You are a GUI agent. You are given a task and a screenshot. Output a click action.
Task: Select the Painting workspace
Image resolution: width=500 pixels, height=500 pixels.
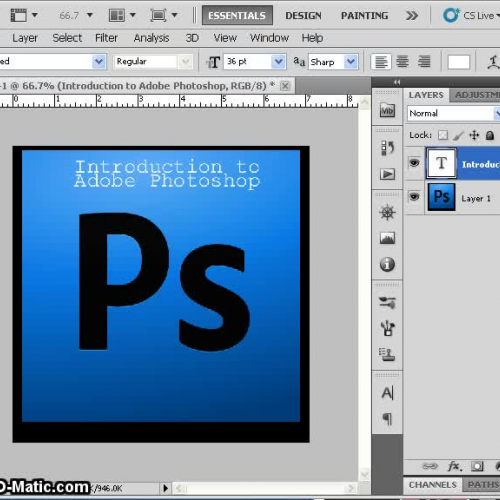[364, 16]
